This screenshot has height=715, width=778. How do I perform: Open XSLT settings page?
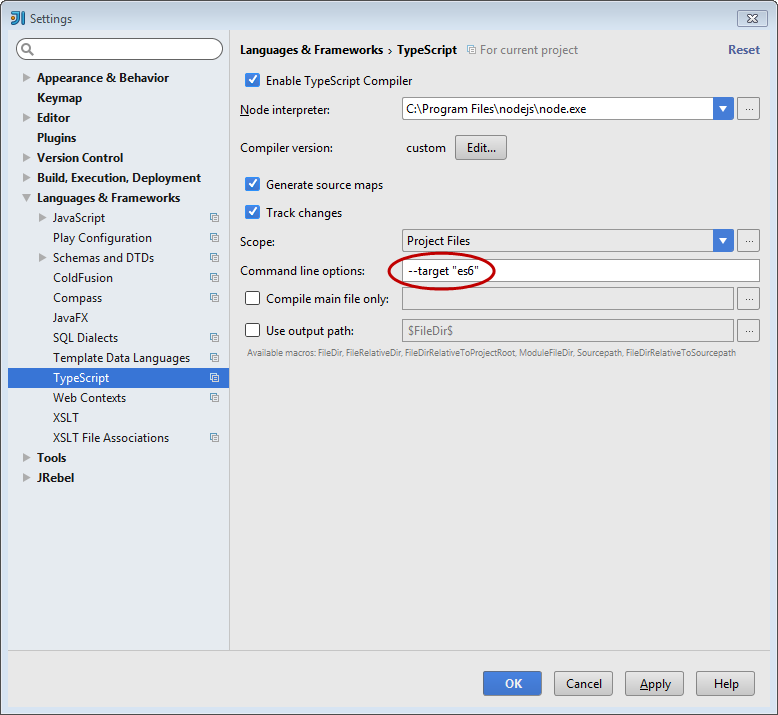tap(65, 418)
